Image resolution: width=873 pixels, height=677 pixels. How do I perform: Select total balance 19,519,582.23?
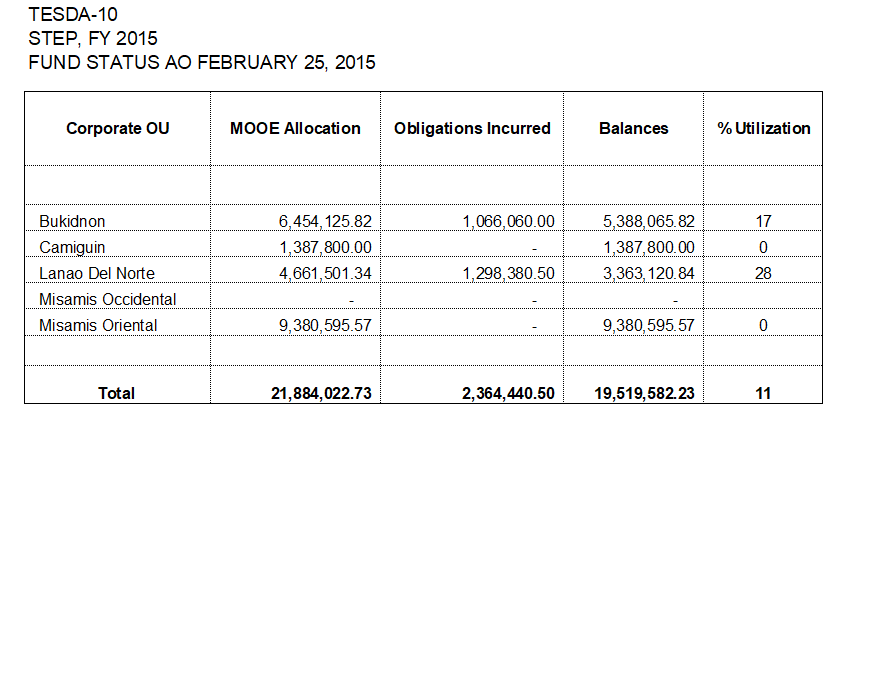[644, 394]
